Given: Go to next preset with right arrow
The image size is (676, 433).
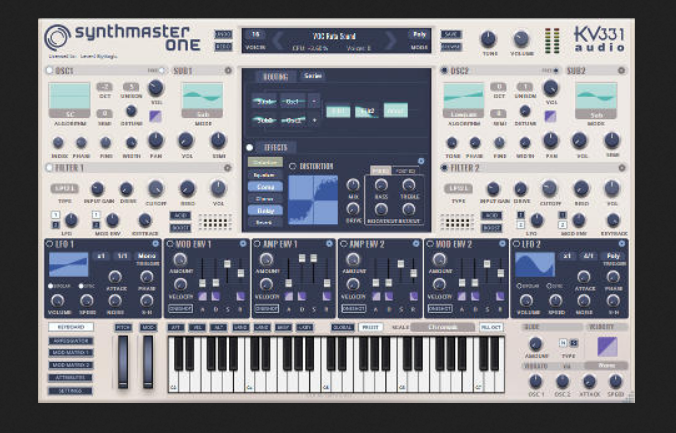Looking at the screenshot, I should pos(391,41).
